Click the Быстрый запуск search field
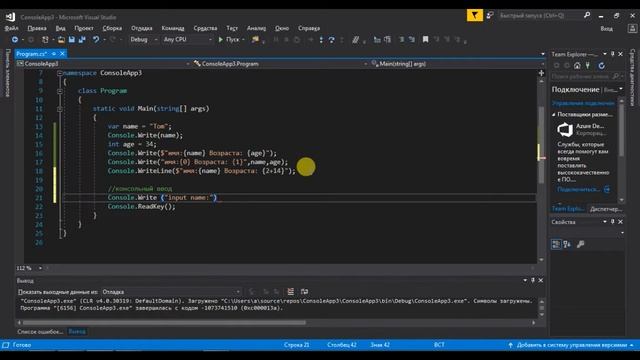The width and height of the screenshot is (640, 360). click(540, 15)
